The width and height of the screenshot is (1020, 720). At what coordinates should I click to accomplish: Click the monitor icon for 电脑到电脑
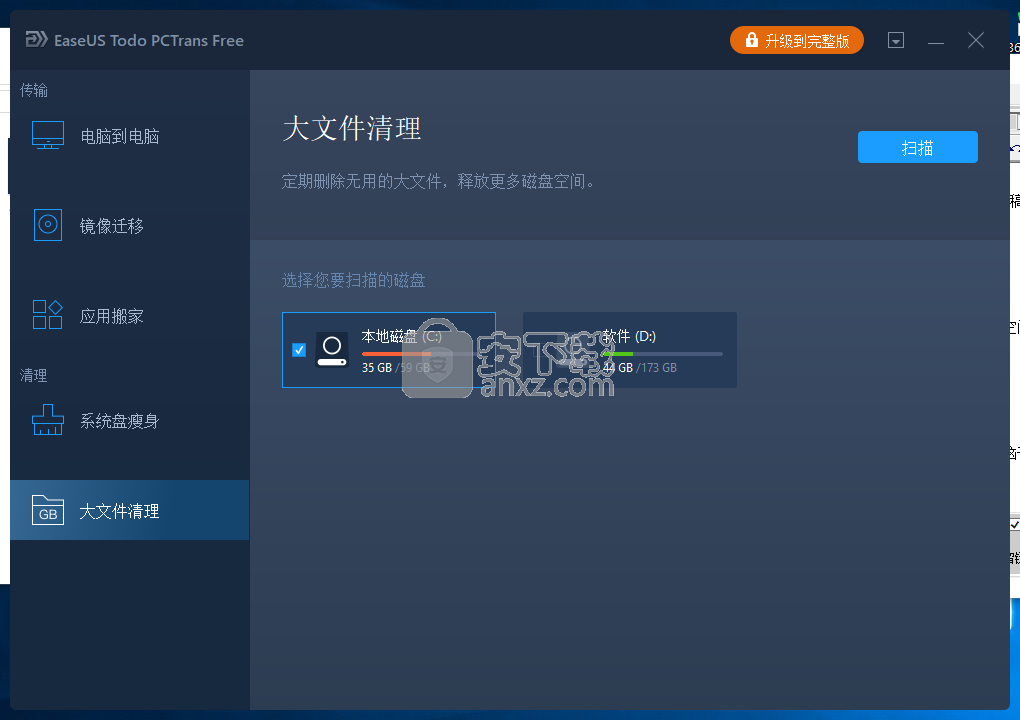click(48, 135)
